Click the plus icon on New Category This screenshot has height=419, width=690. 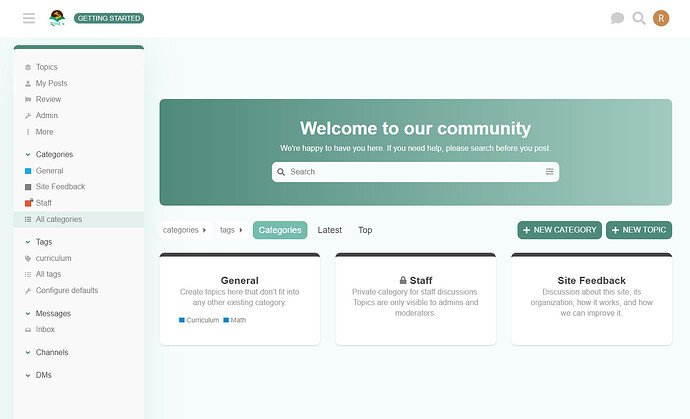(x=526, y=230)
